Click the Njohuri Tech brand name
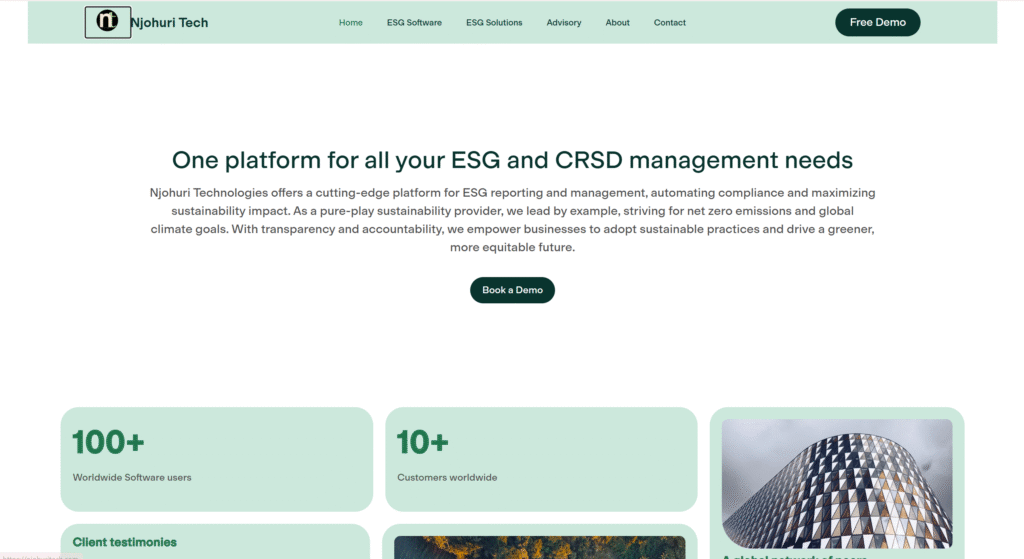This screenshot has height=559, width=1024. pos(169,22)
